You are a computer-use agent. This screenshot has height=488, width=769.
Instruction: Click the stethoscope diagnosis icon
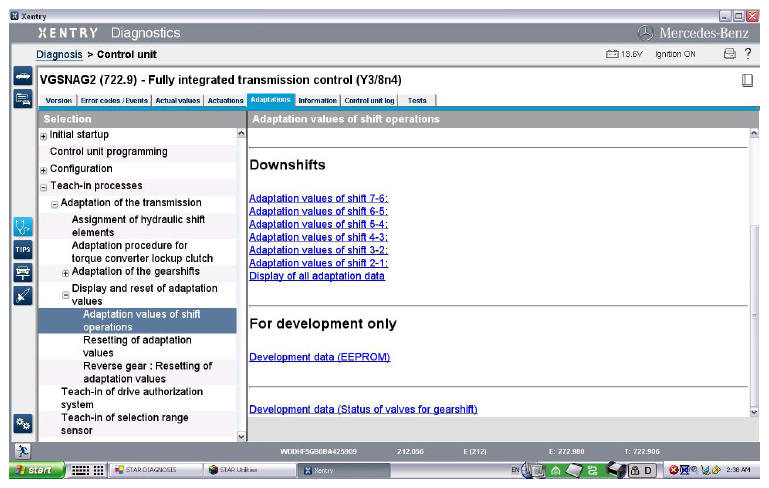coord(22,225)
